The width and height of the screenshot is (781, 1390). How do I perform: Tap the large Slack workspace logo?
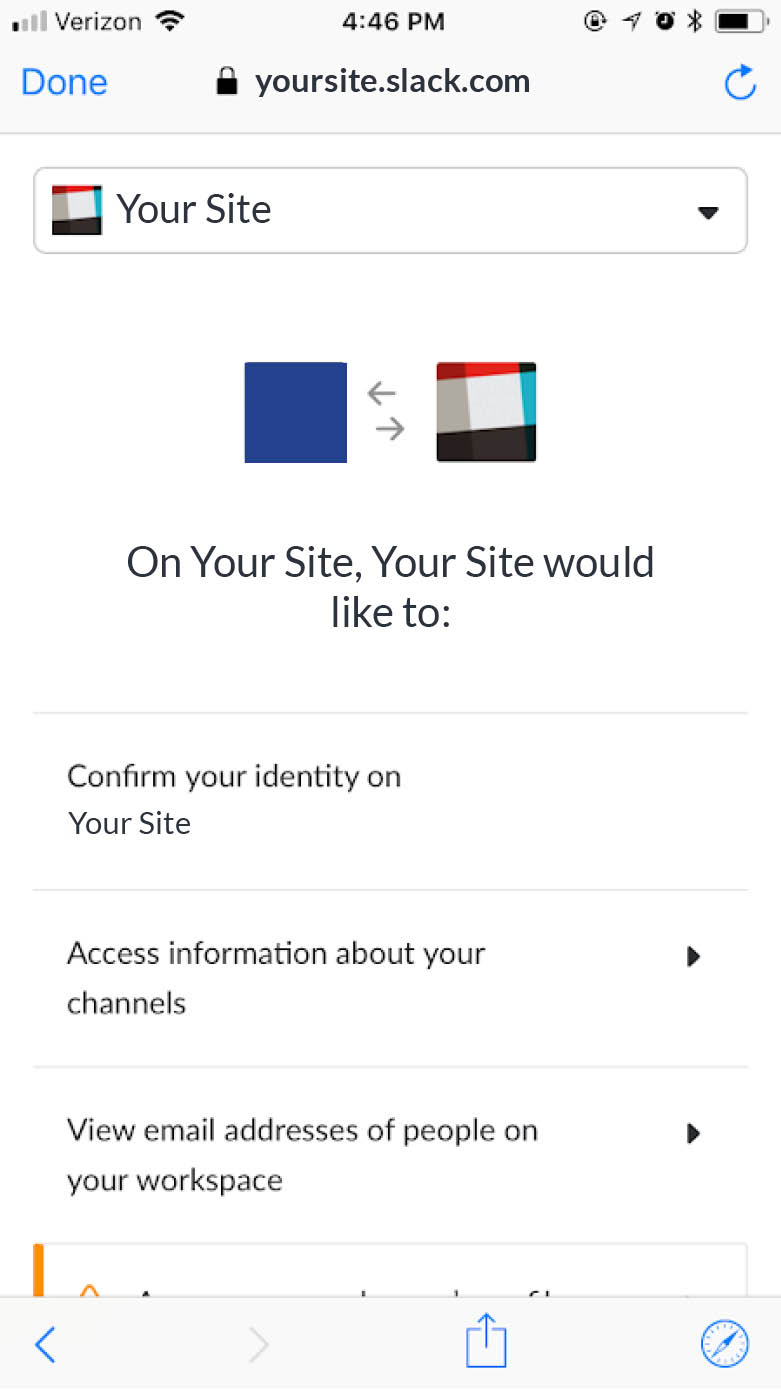(x=486, y=412)
